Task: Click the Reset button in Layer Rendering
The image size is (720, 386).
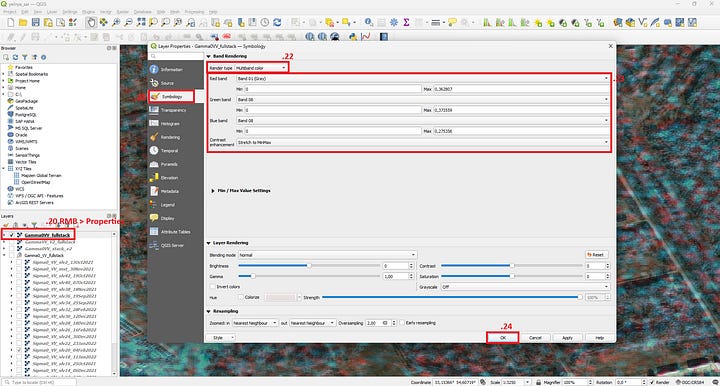Action: pyautogui.click(x=596, y=255)
